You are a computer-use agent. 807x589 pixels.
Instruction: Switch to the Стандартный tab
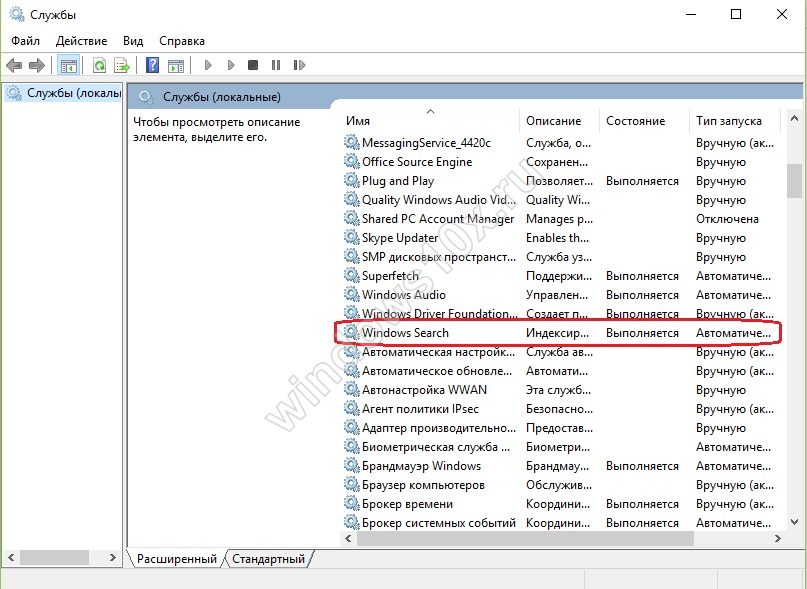pyautogui.click(x=268, y=559)
